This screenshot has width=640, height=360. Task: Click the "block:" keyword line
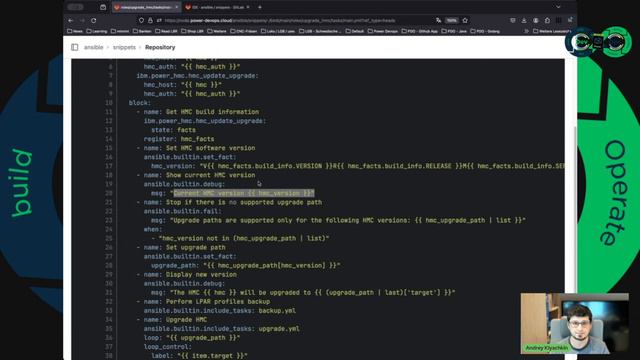point(140,103)
